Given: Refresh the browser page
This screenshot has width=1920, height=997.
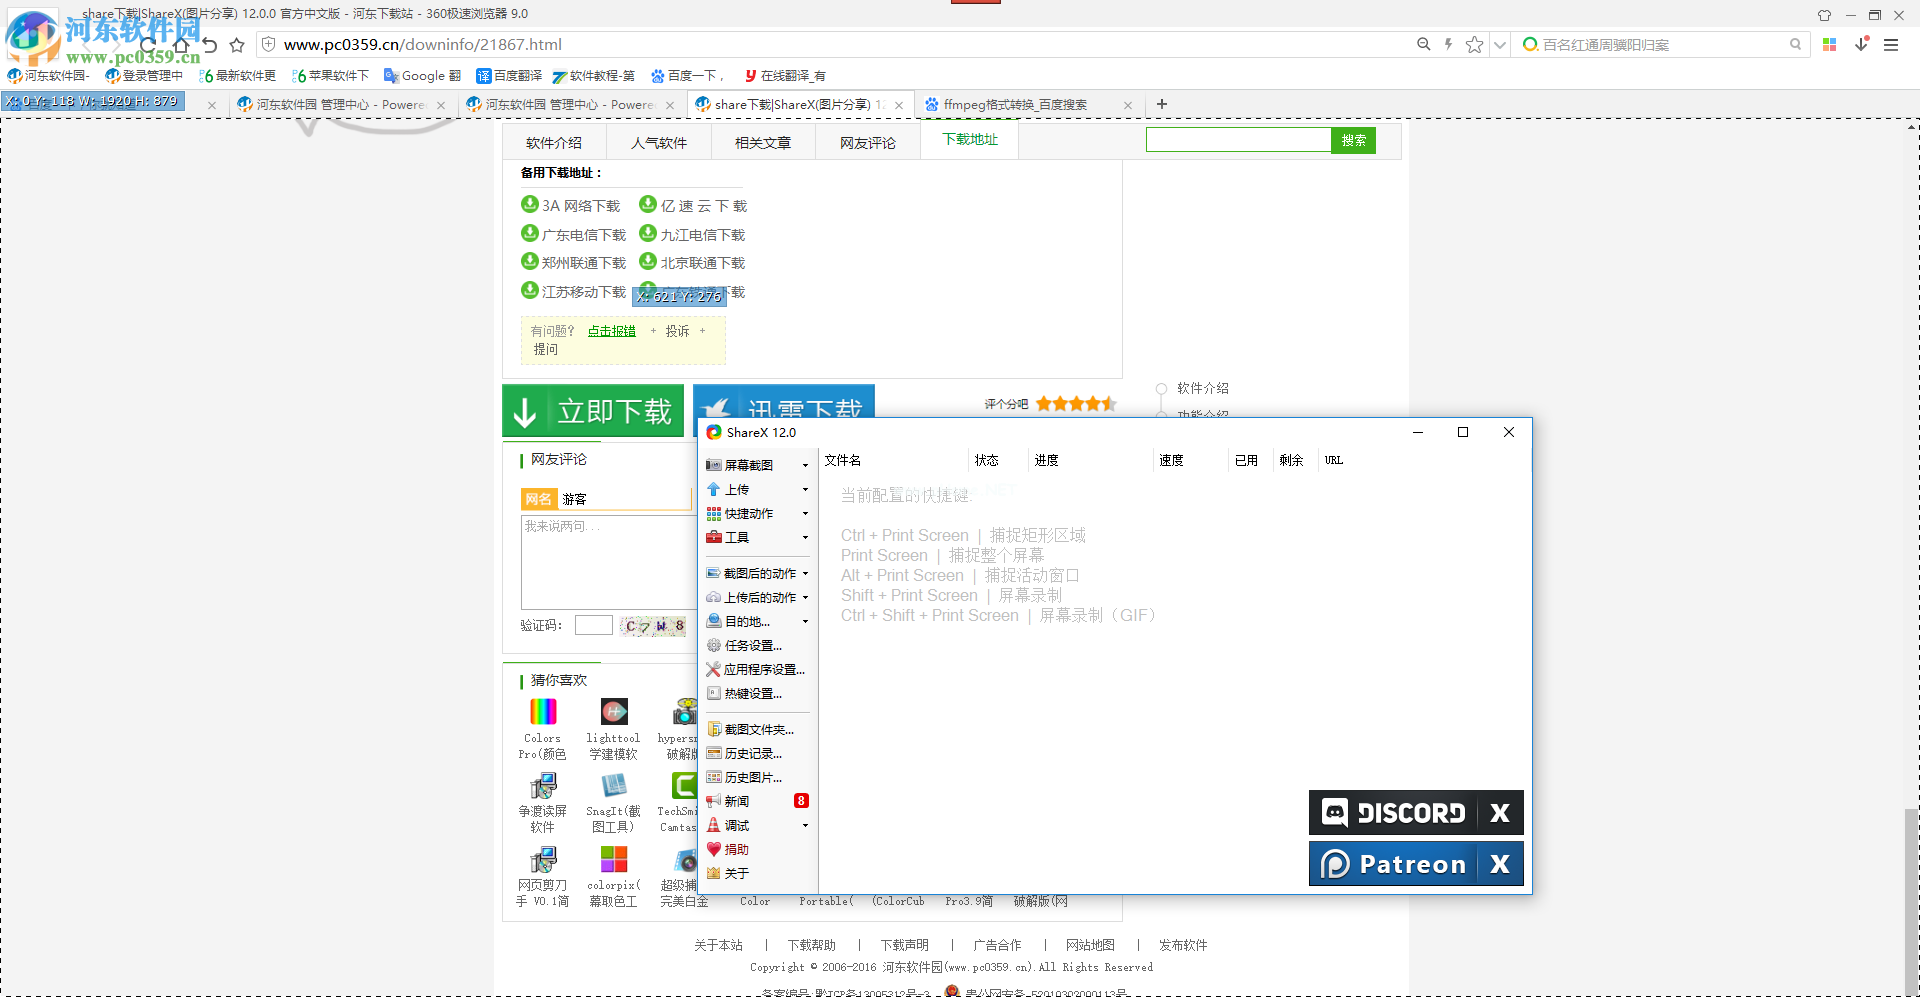Looking at the screenshot, I should tap(148, 45).
